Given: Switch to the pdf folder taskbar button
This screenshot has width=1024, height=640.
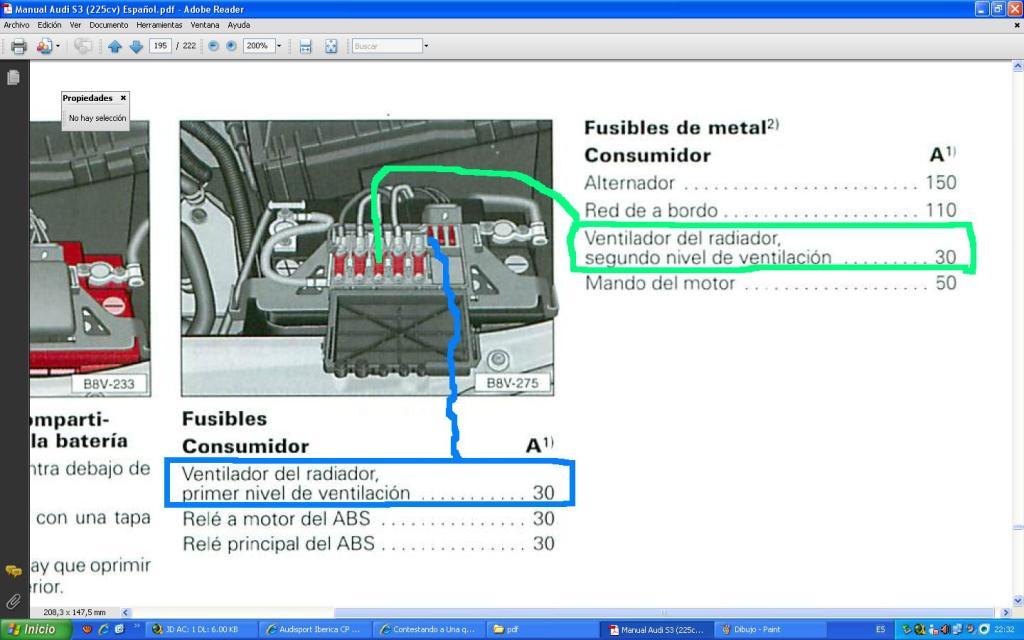Looking at the screenshot, I should point(544,630).
